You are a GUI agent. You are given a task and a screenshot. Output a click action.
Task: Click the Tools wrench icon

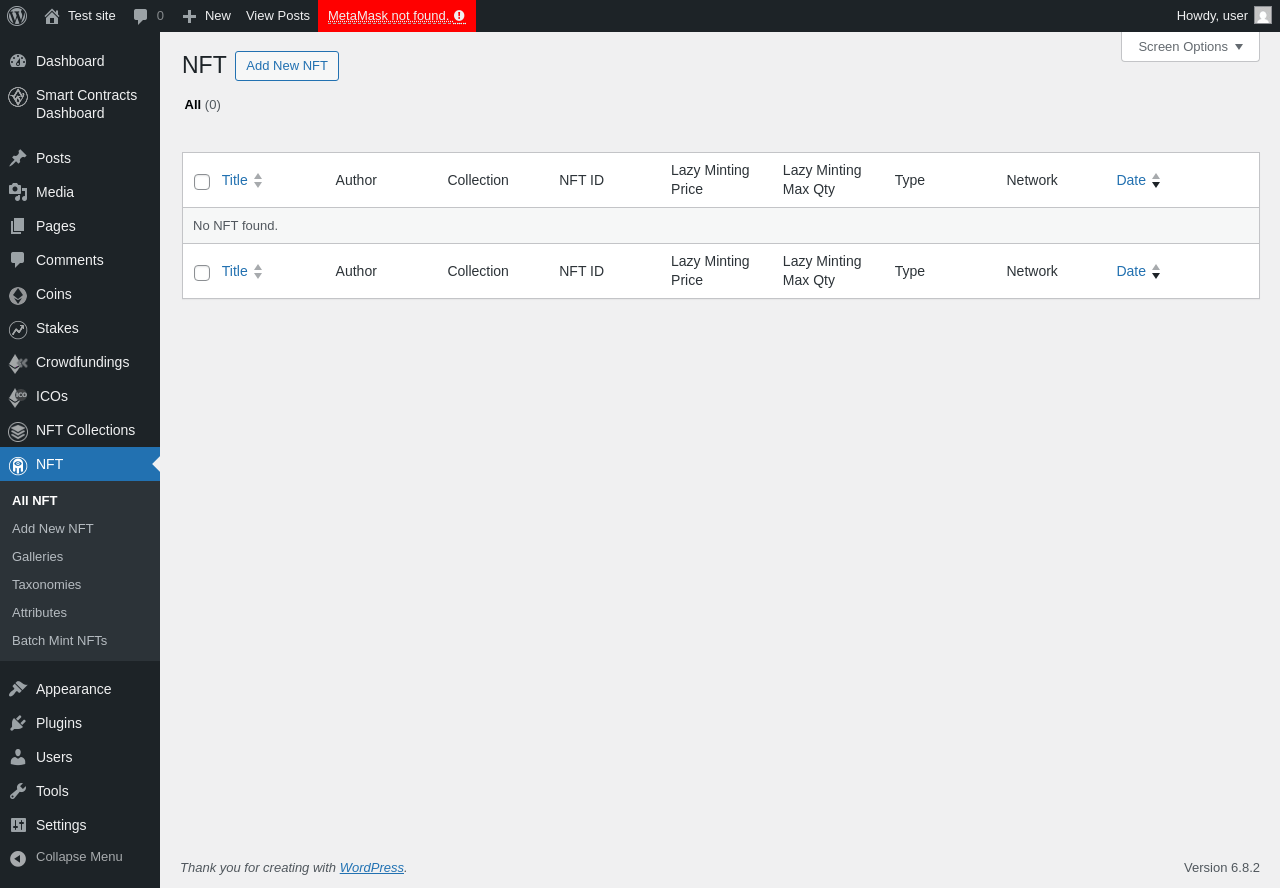coord(18,791)
